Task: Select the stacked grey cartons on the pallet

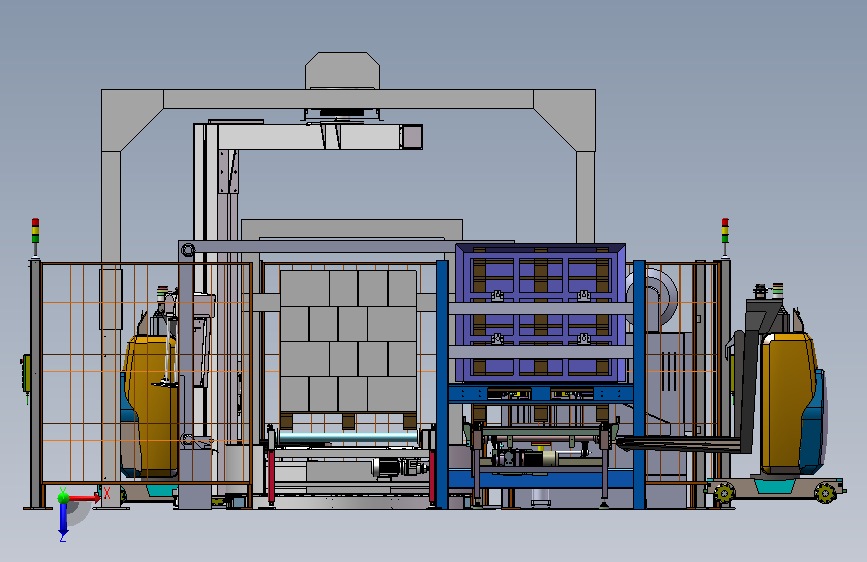Action: tap(348, 341)
